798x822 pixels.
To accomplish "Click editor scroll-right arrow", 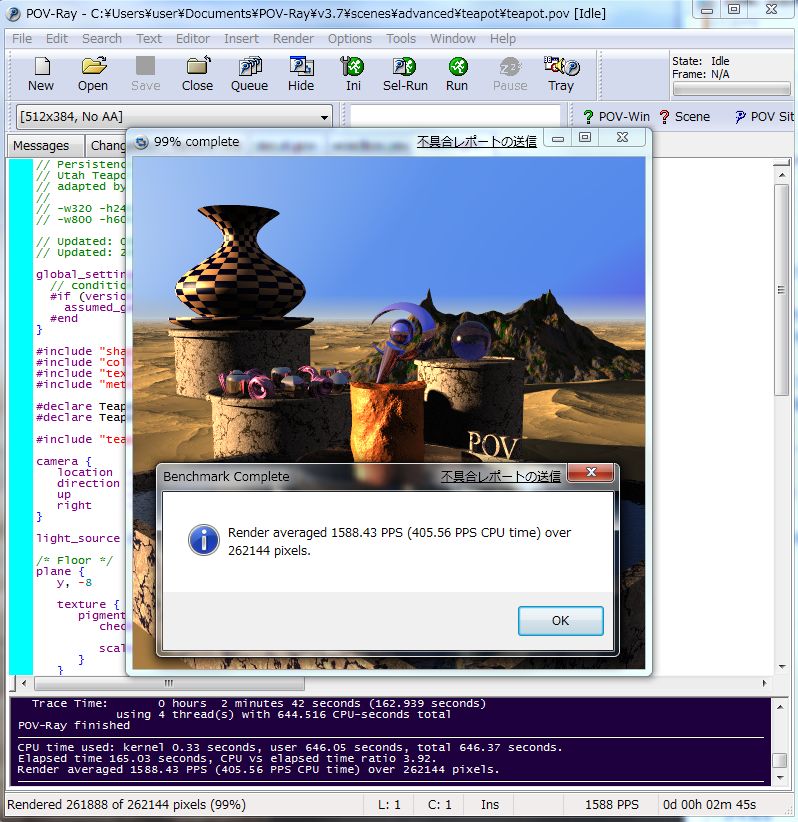I will (764, 683).
